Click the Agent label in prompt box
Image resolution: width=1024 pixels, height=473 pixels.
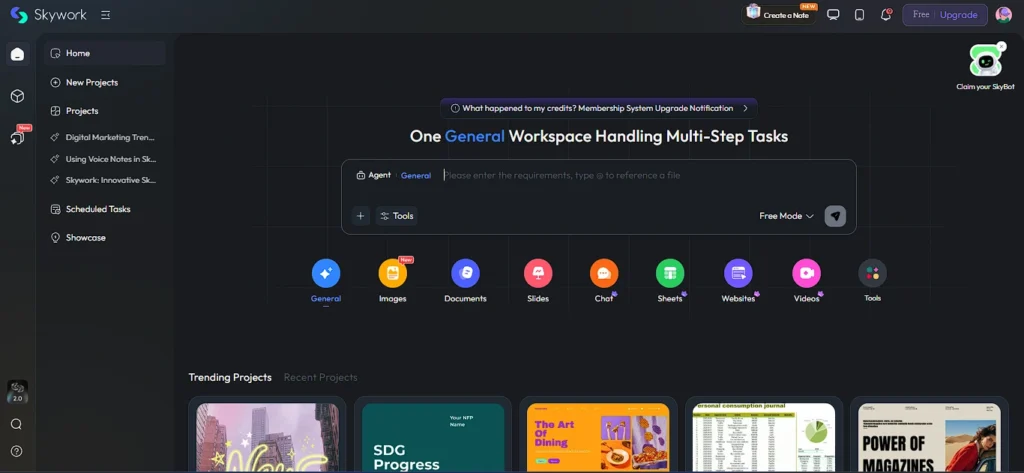coord(374,175)
